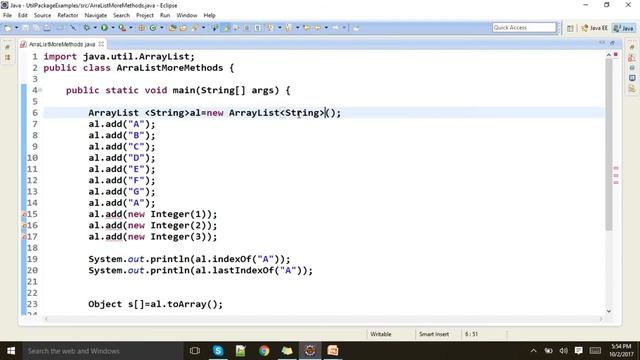Click the New Java Class icon
The width and height of the screenshot is (640, 360).
(153, 28)
